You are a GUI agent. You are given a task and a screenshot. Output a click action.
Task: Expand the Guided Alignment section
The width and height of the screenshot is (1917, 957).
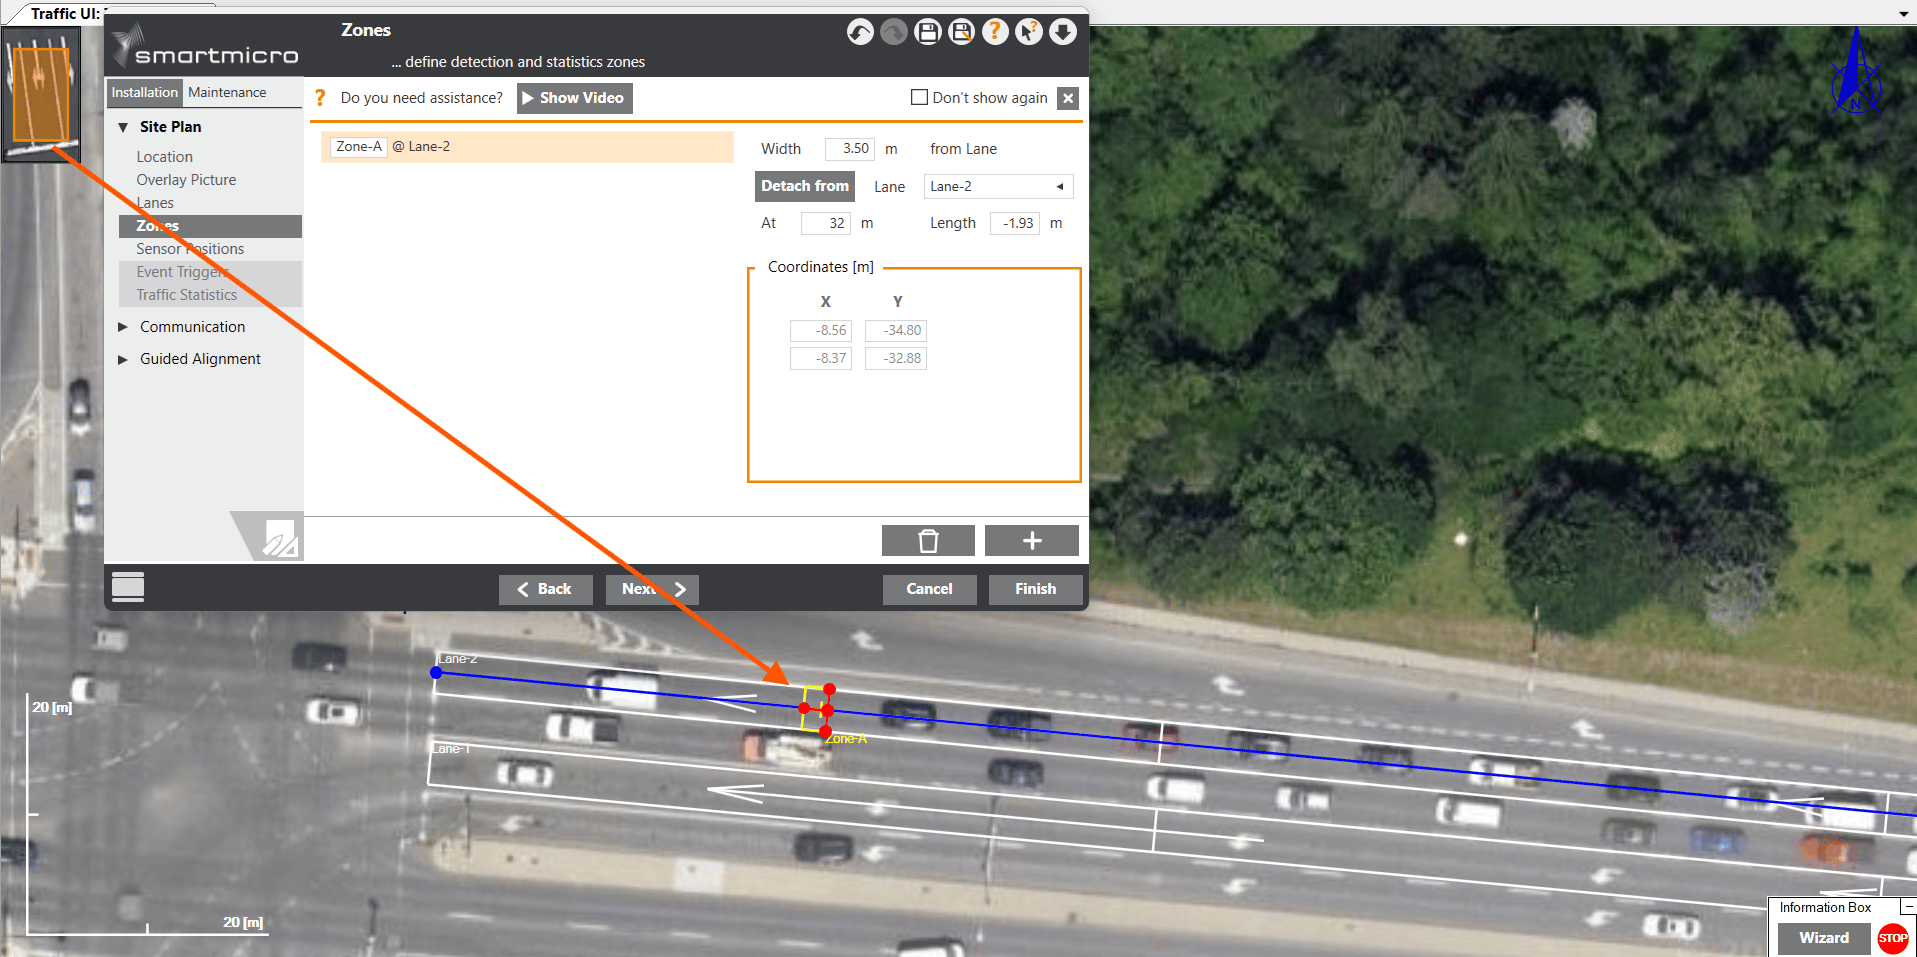tap(123, 359)
